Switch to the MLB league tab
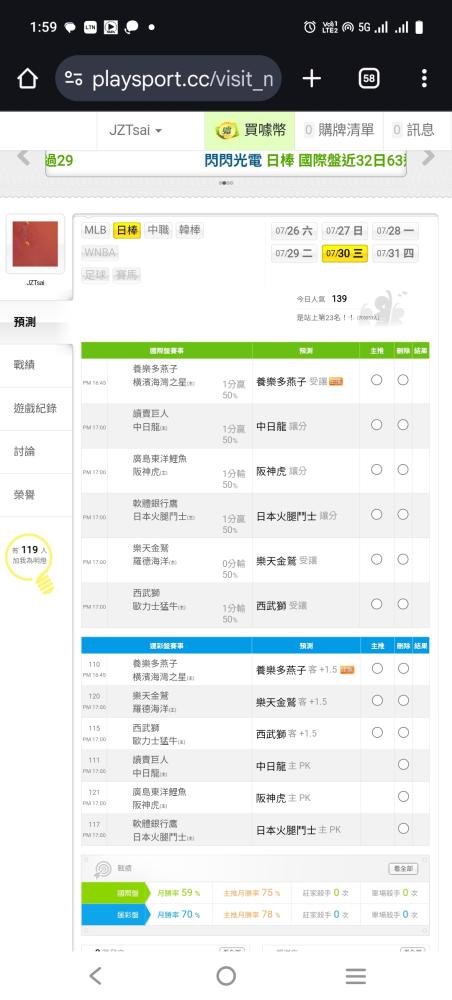Image resolution: width=452 pixels, height=1000 pixels. [x=96, y=230]
